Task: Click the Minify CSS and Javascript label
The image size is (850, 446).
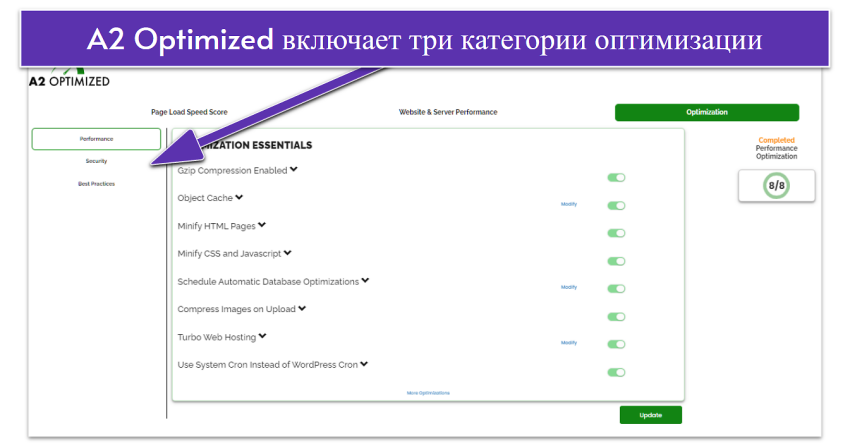Action: pos(229,254)
